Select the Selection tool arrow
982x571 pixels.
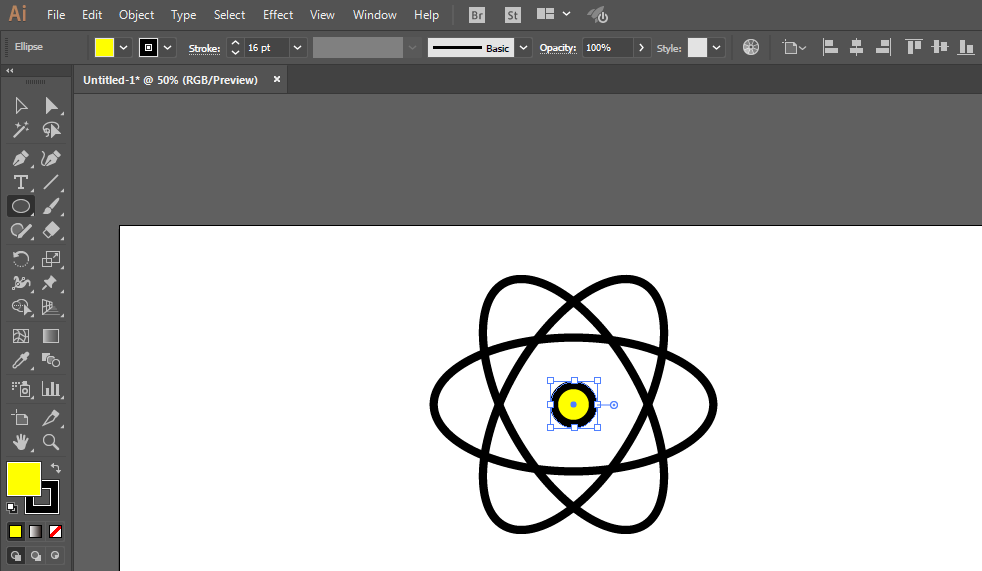(x=21, y=105)
